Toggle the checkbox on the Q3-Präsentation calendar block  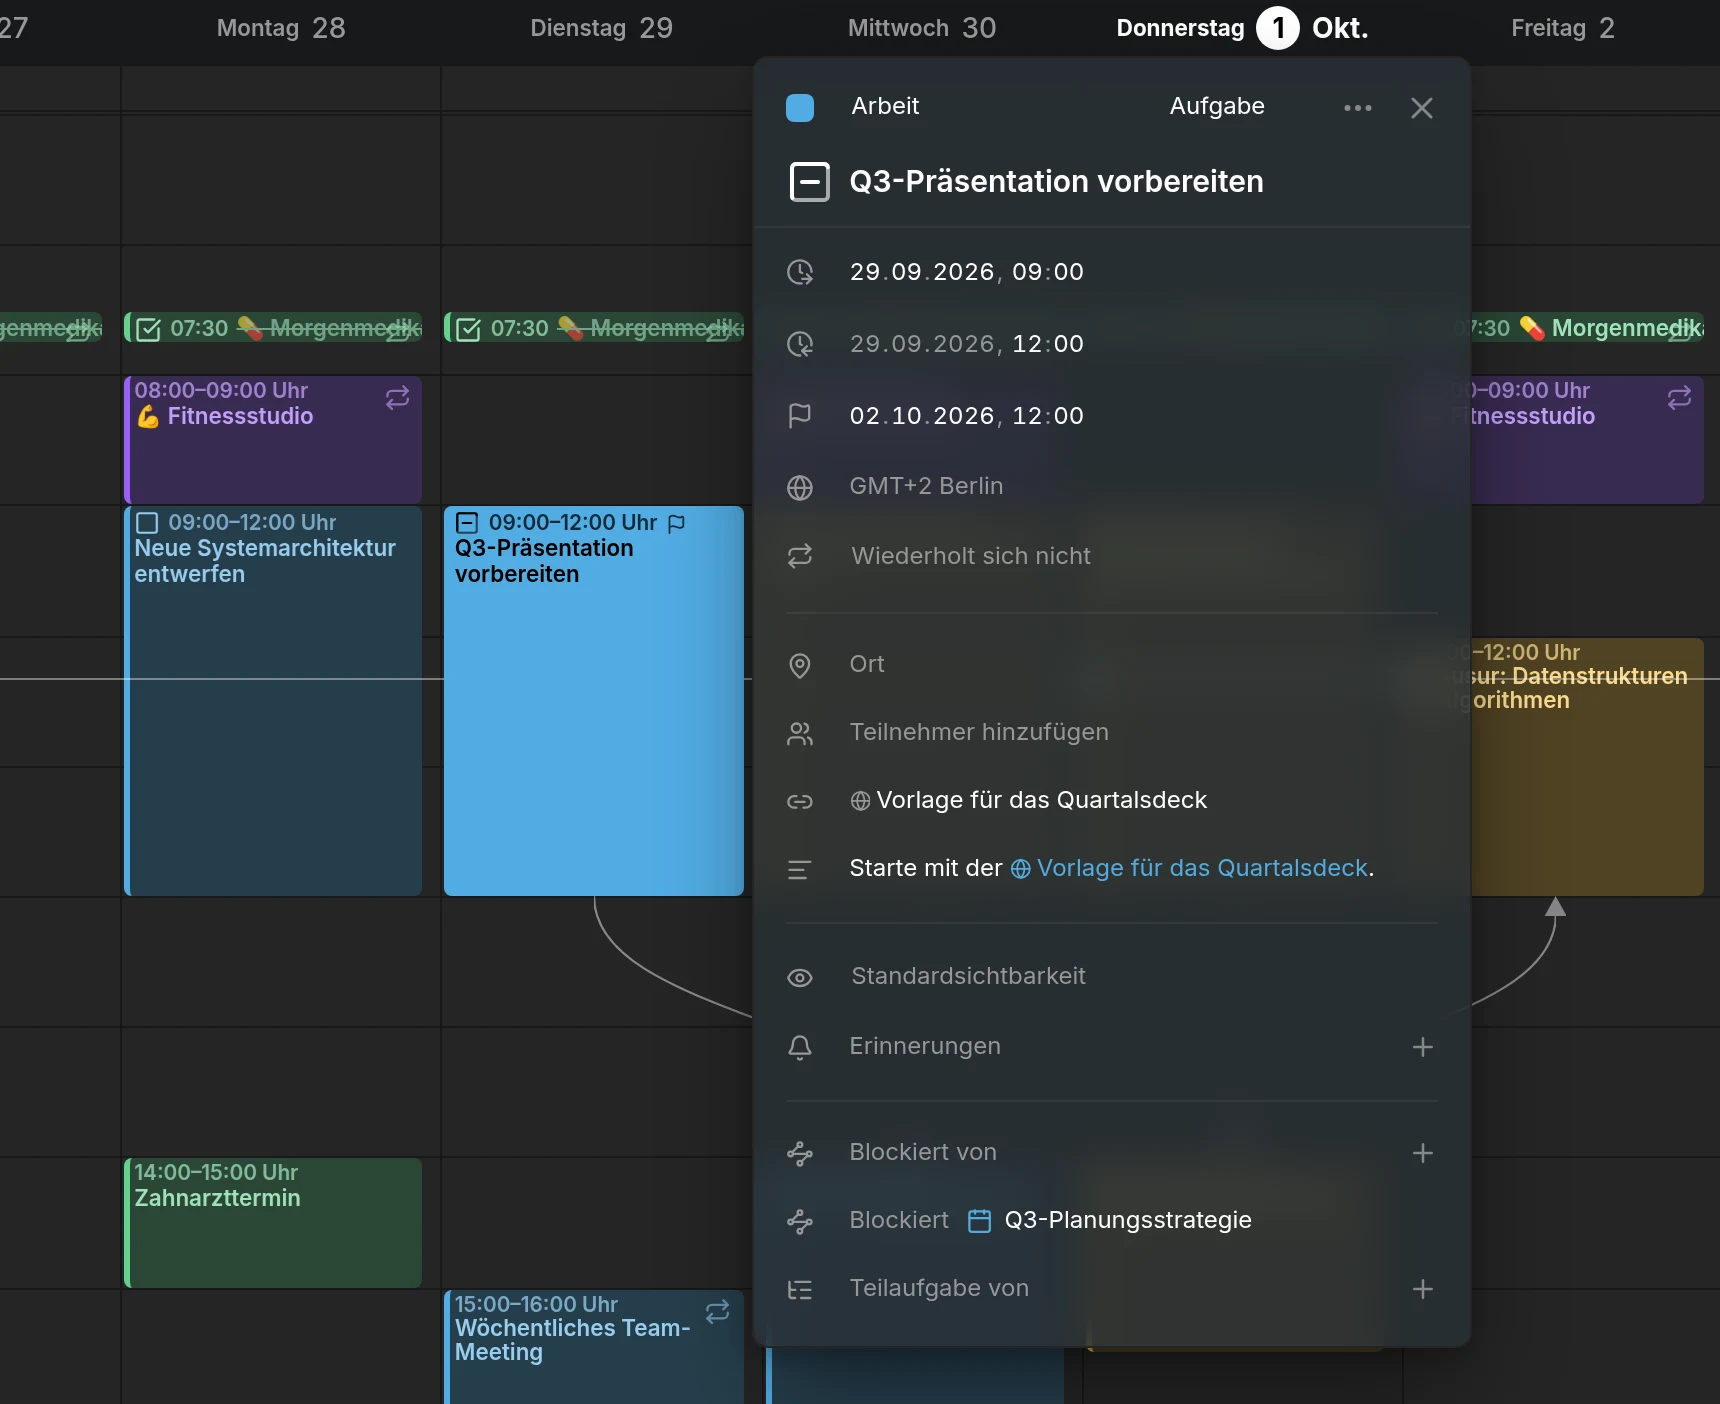coord(467,523)
